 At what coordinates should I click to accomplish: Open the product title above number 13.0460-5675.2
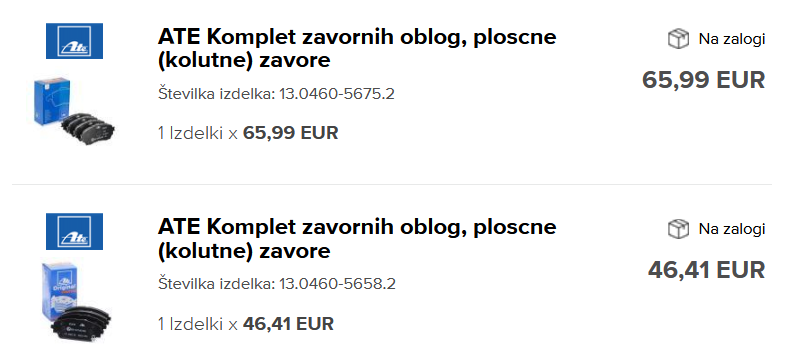357,48
